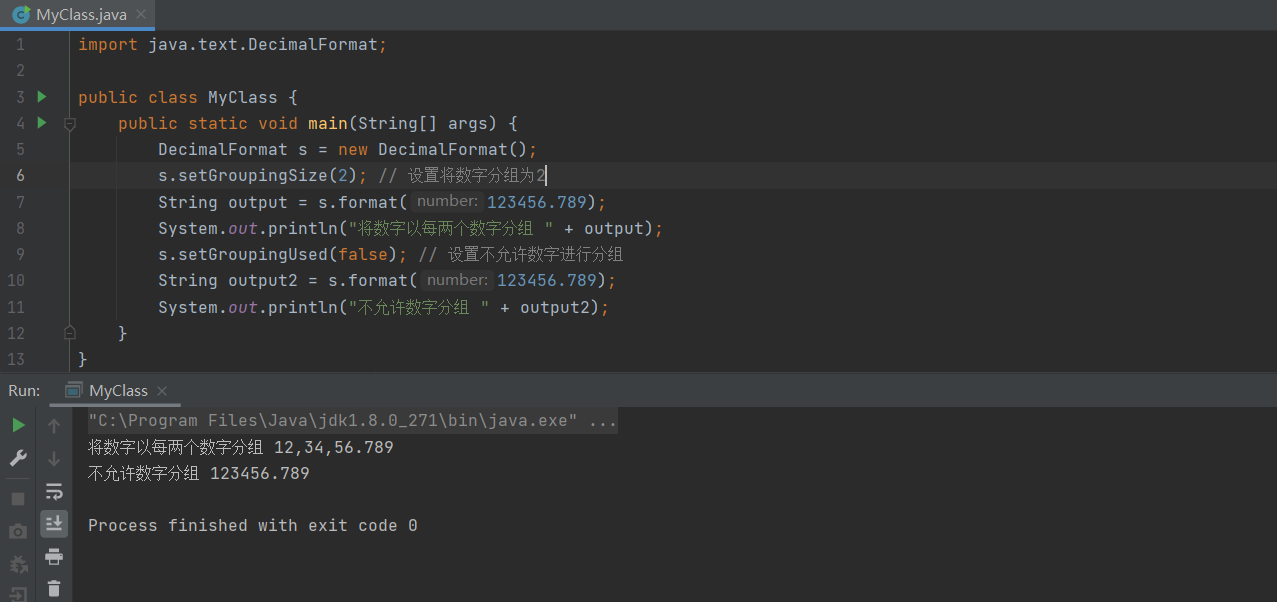Click the java.exe command line in console

[353, 421]
